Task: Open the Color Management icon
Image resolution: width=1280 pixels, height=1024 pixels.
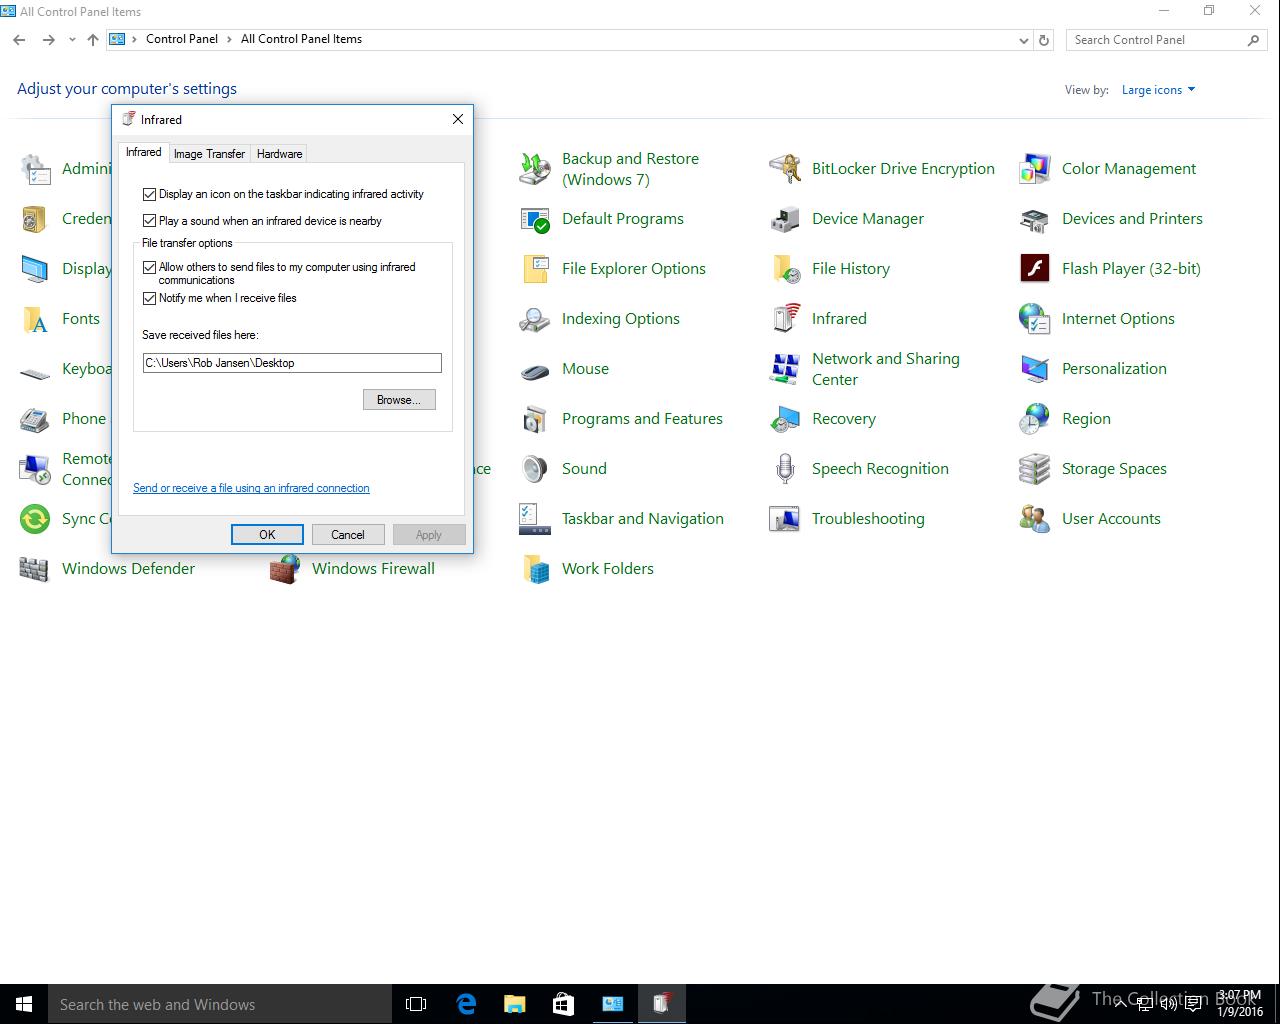Action: pos(1035,169)
